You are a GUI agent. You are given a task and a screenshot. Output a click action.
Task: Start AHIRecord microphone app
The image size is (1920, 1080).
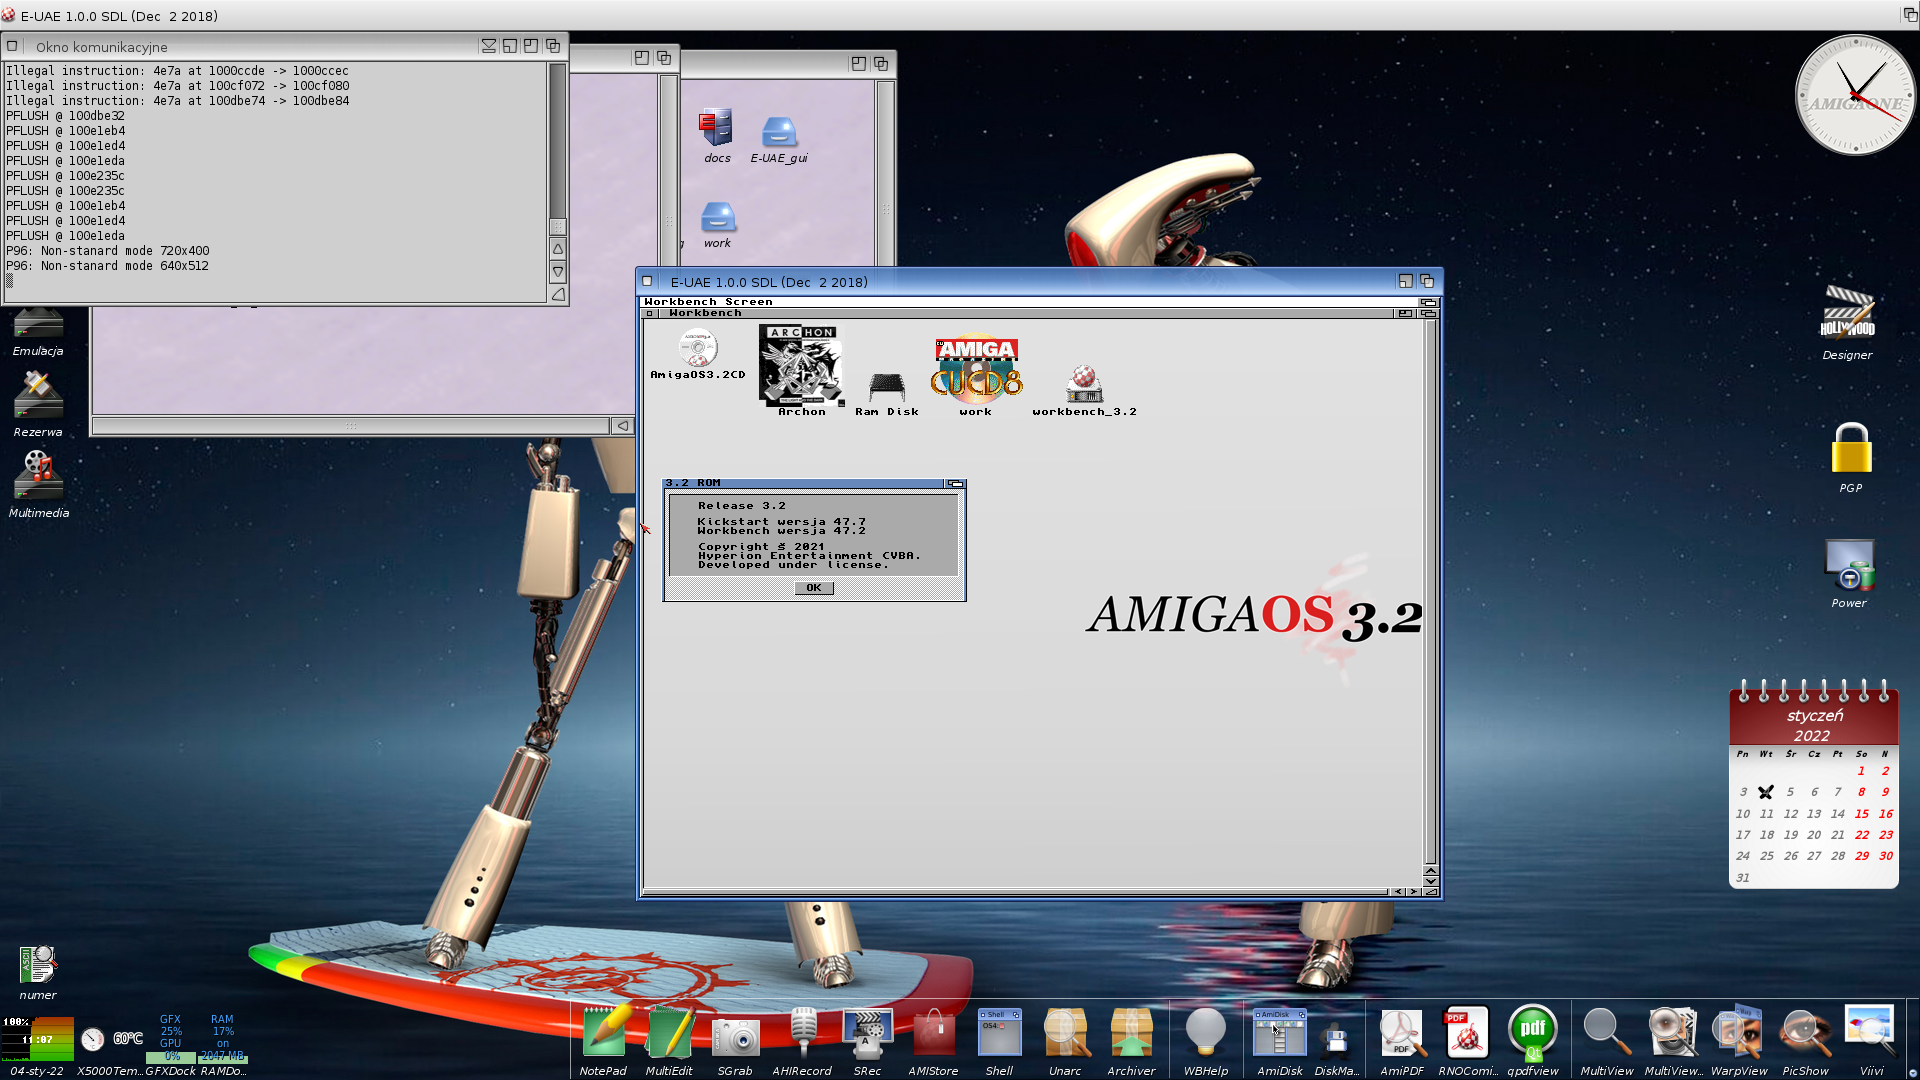click(802, 1033)
